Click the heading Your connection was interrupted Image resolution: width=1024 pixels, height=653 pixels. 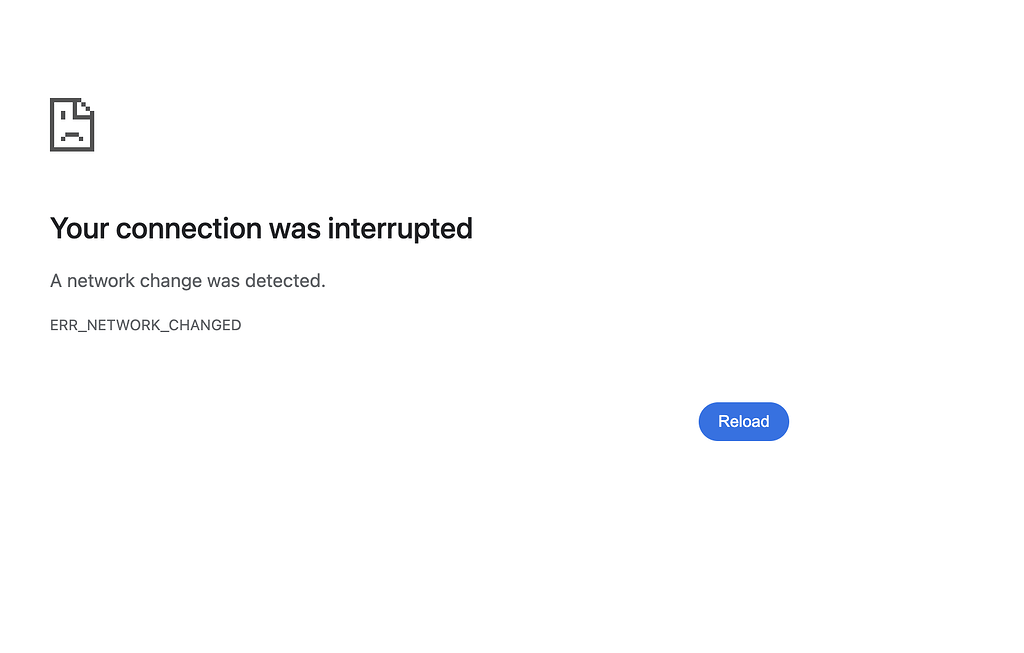coord(261,229)
